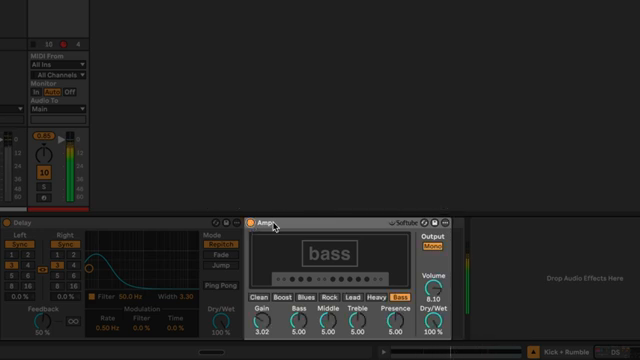Select Right delay time 2
This screenshot has width=640, height=360.
click(x=73, y=255)
